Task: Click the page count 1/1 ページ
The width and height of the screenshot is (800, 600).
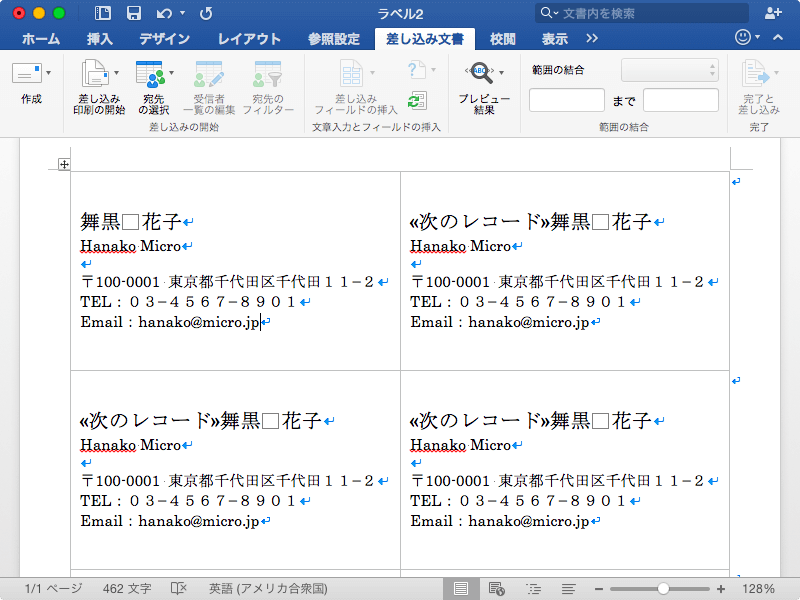Action: point(53,588)
